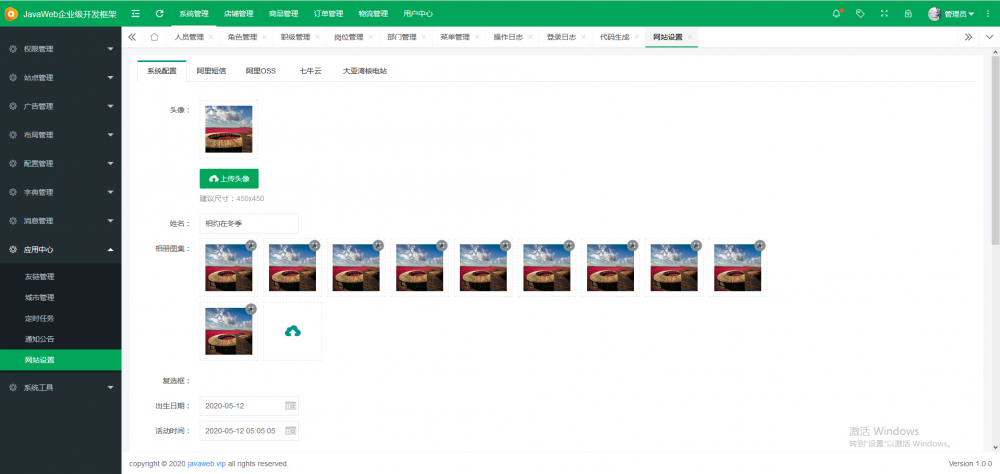
Task: Expand the 消息管理 sidebar menu arrow
Action: (110, 221)
